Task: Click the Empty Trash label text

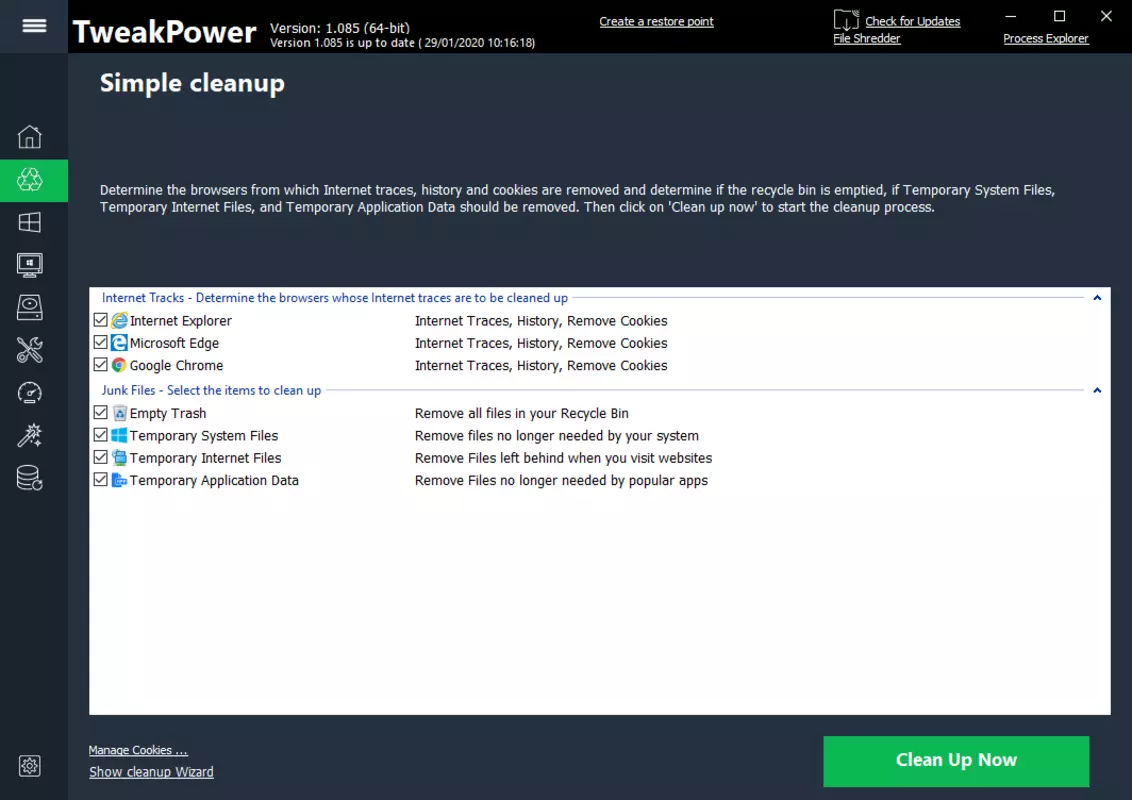Action: (x=167, y=413)
